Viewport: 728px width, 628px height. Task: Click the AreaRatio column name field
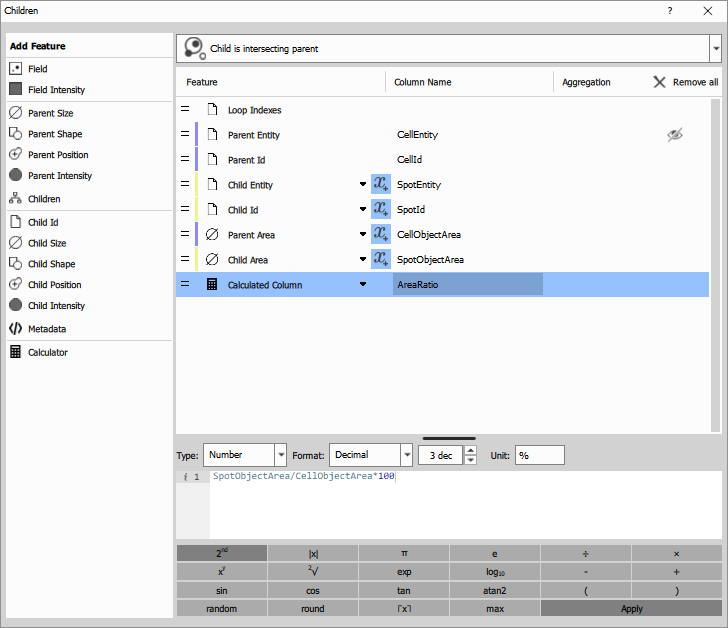point(468,285)
